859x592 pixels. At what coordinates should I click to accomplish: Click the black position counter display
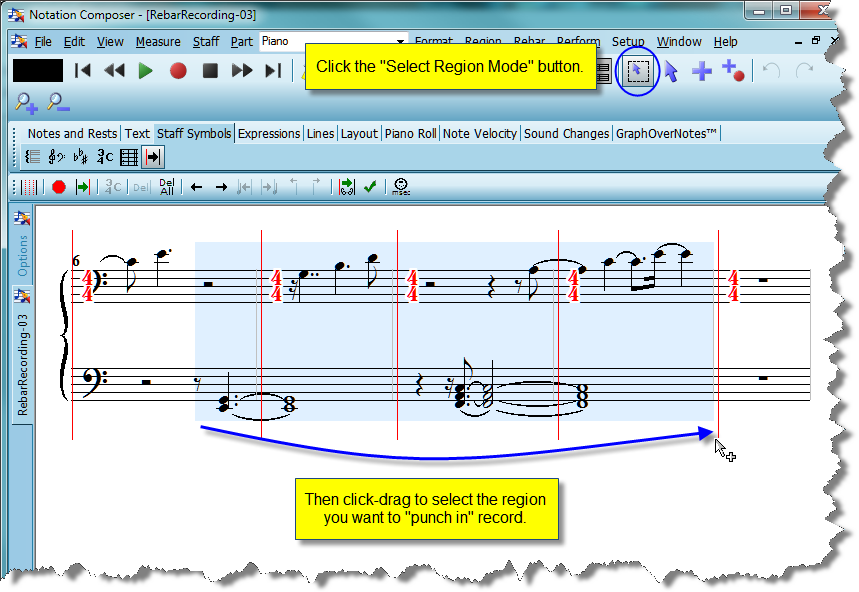(x=38, y=71)
